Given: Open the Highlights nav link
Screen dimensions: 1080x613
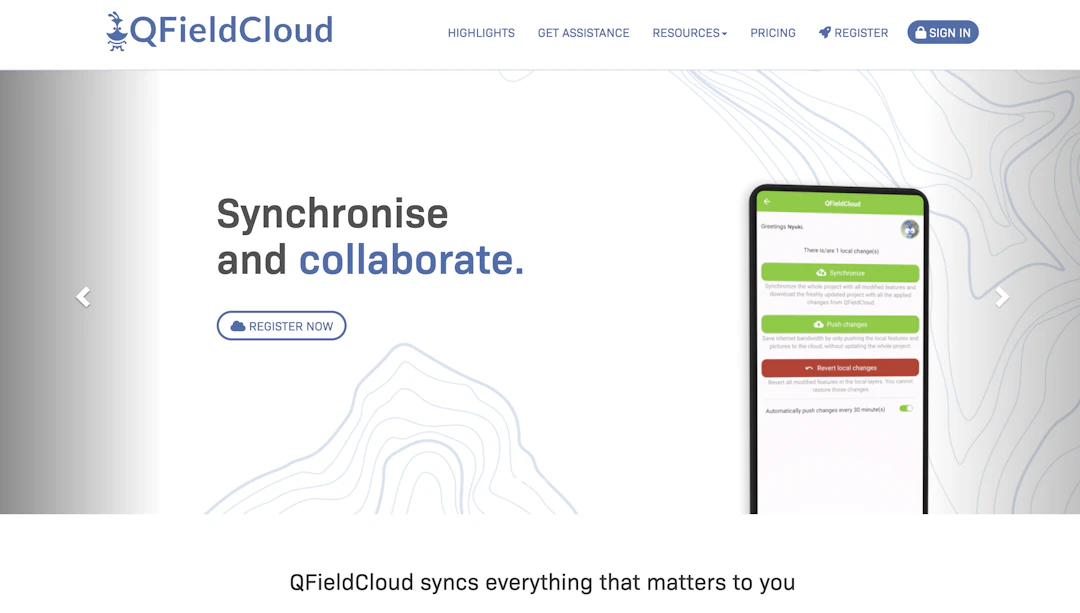Looking at the screenshot, I should tap(481, 33).
